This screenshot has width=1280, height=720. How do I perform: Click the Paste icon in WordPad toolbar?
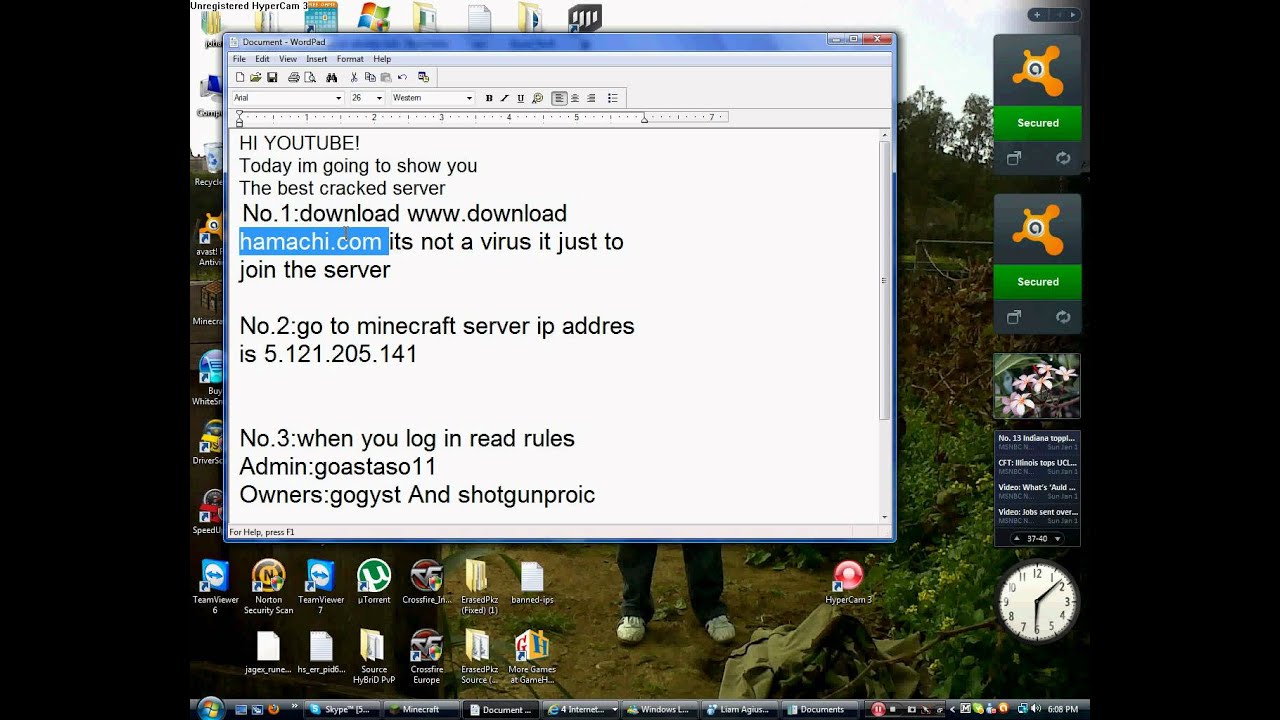(386, 77)
